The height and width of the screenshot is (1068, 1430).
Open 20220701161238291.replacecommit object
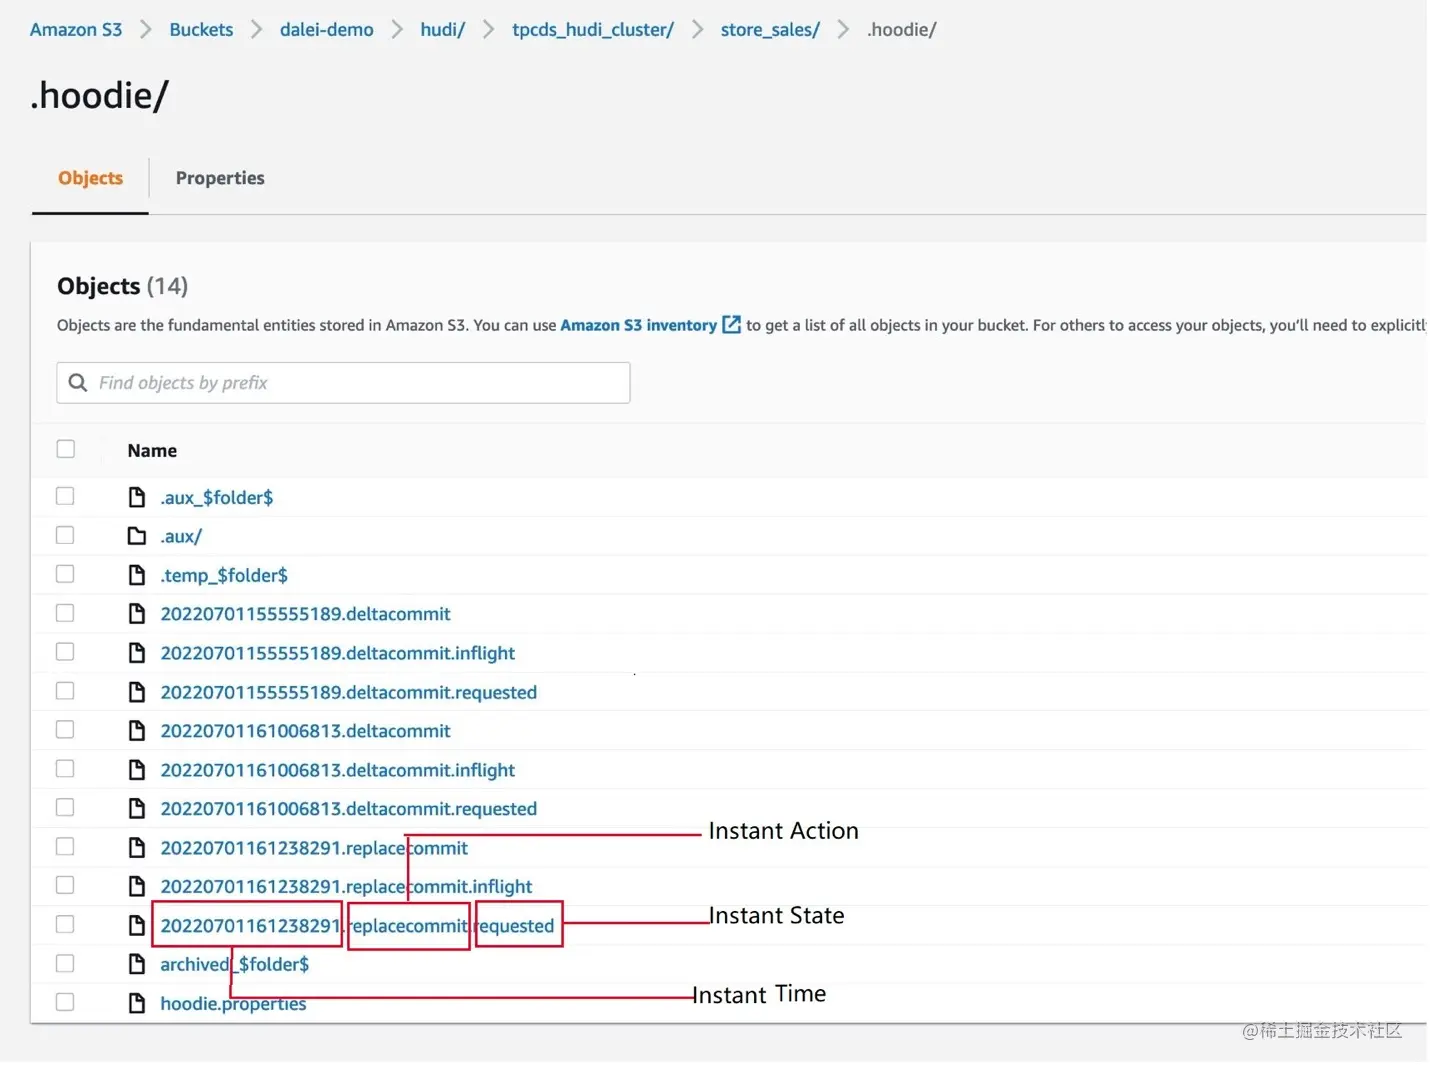coord(314,848)
